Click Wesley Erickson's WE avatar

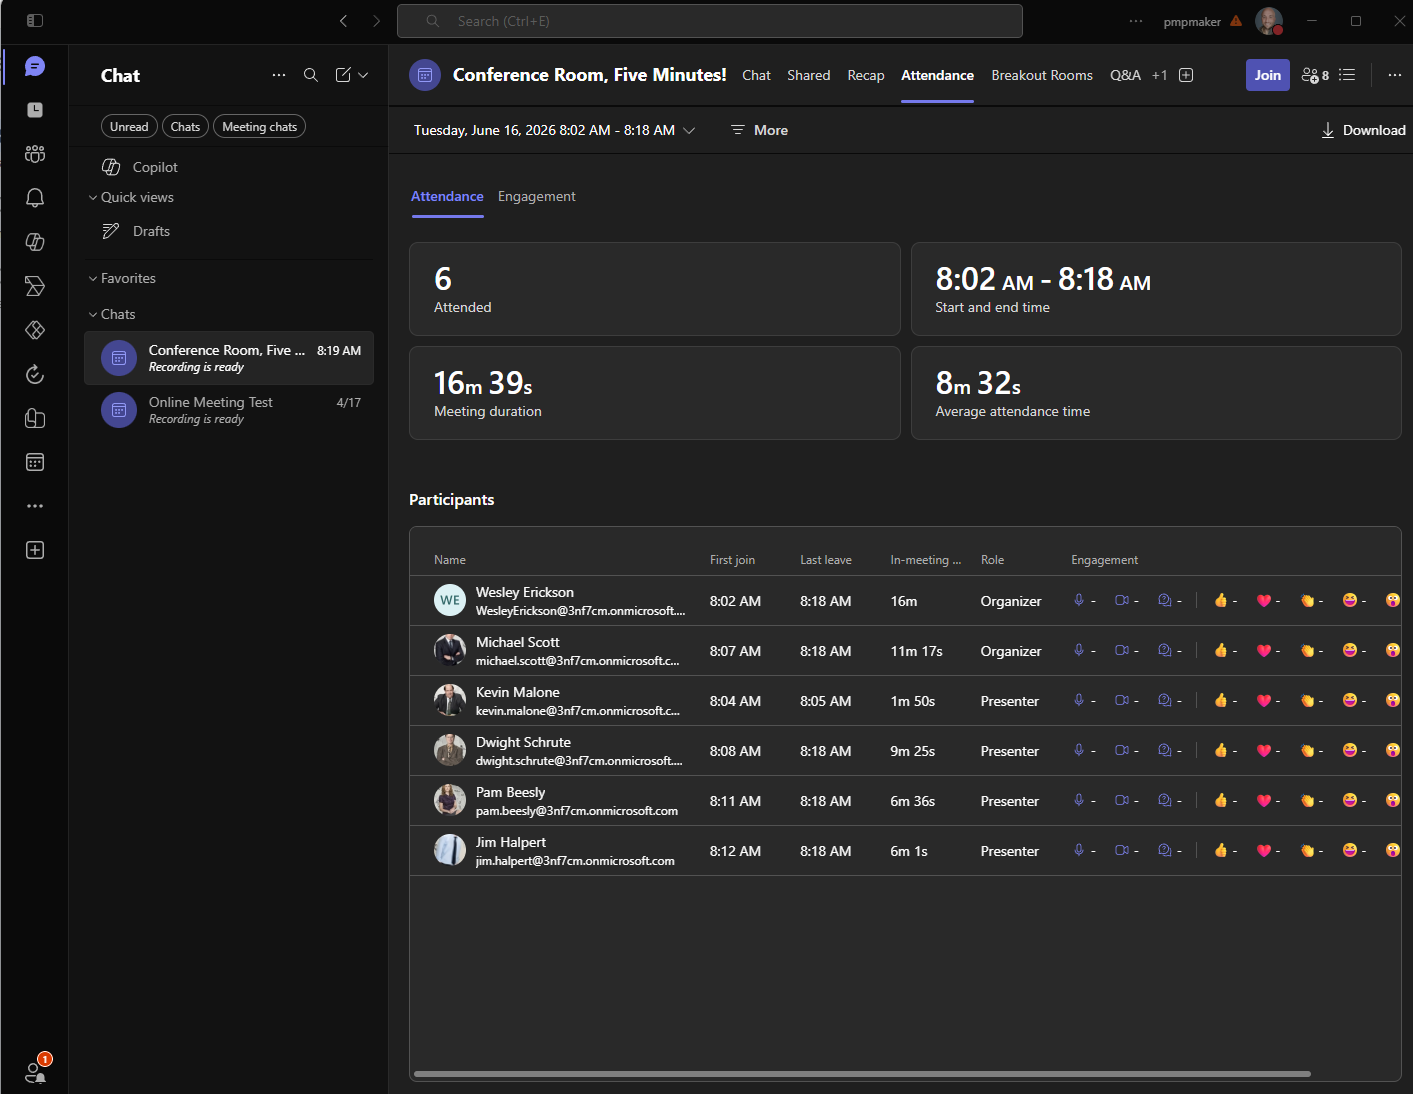point(450,600)
